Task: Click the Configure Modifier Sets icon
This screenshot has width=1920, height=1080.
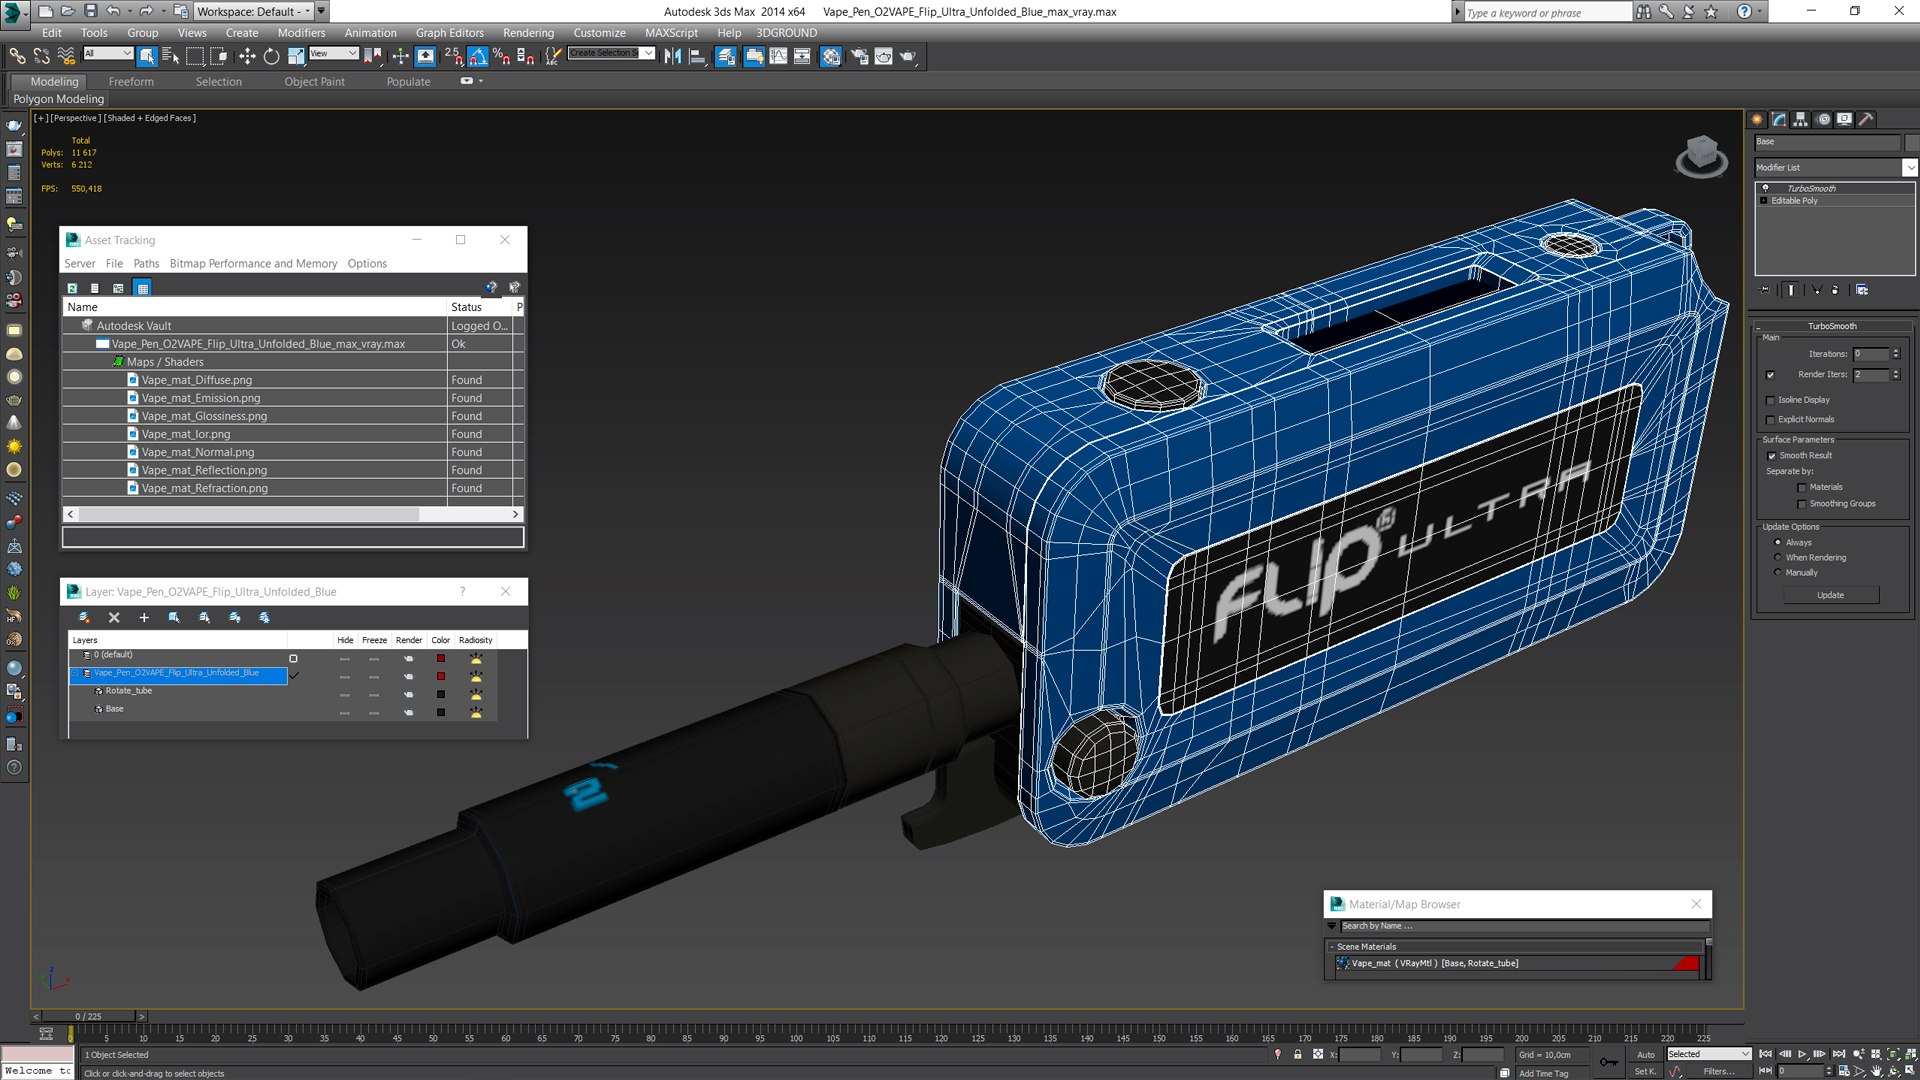Action: tap(1862, 290)
